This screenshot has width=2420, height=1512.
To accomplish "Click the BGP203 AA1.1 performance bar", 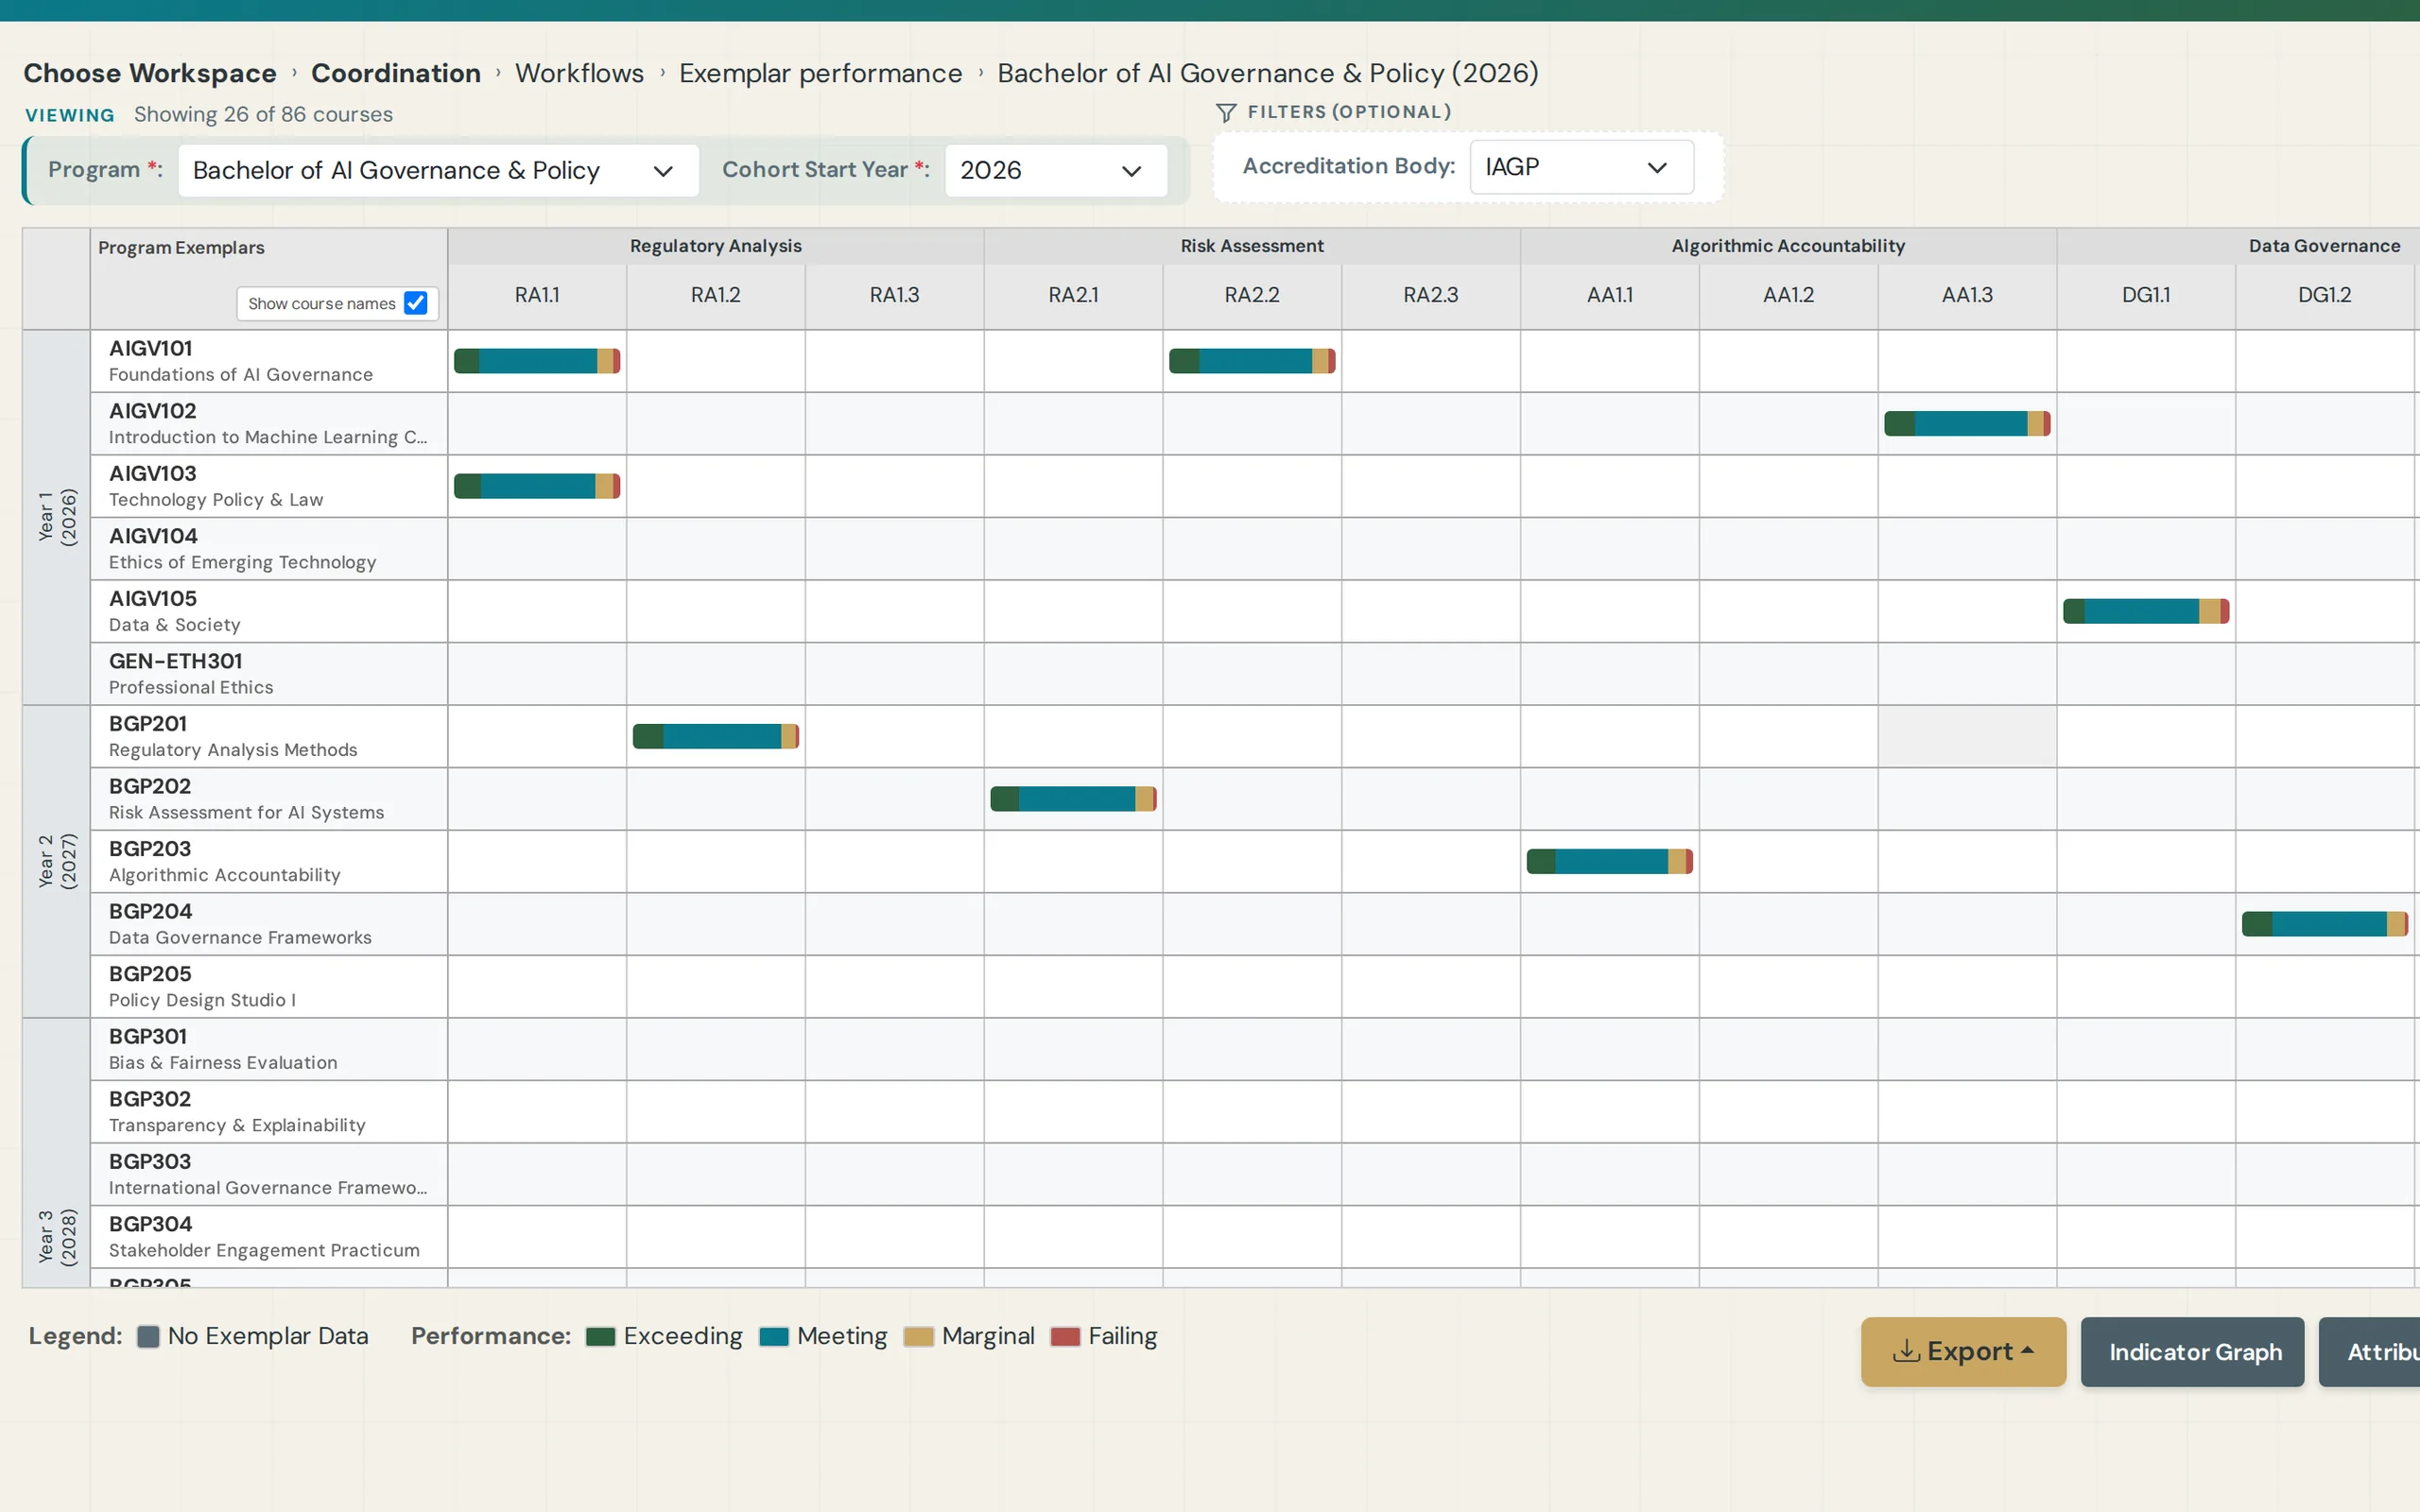I will (x=1609, y=861).
